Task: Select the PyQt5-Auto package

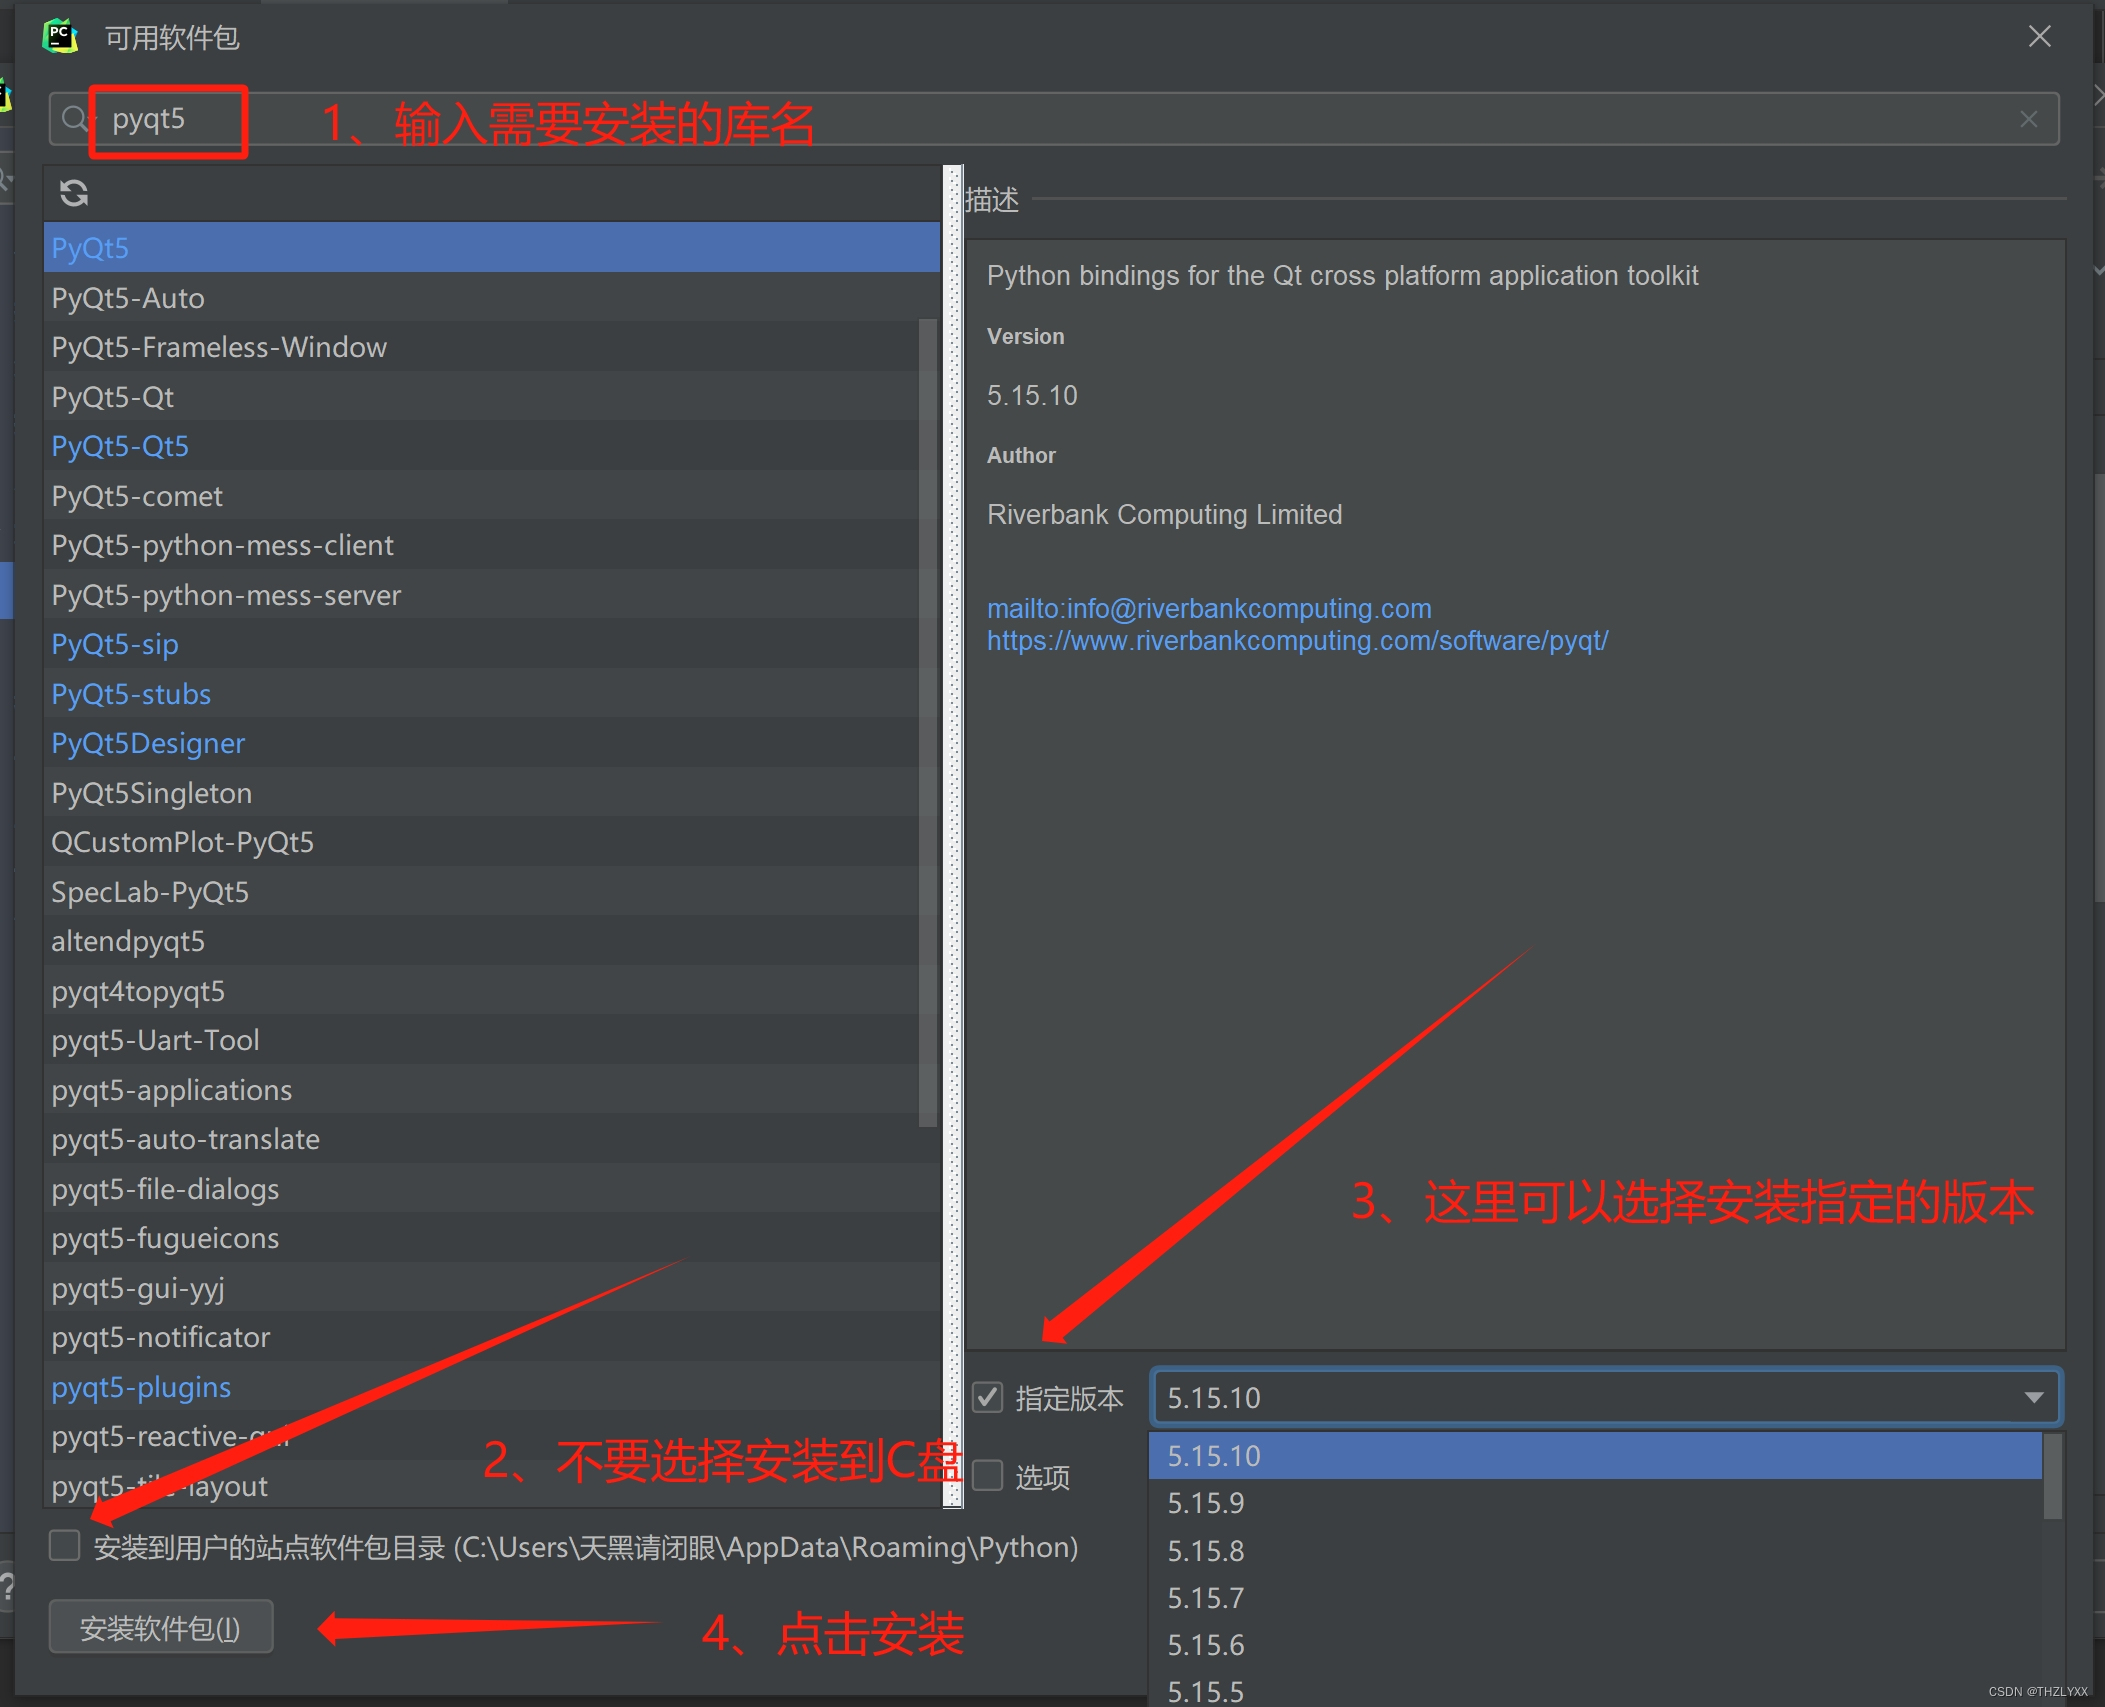Action: (482, 297)
